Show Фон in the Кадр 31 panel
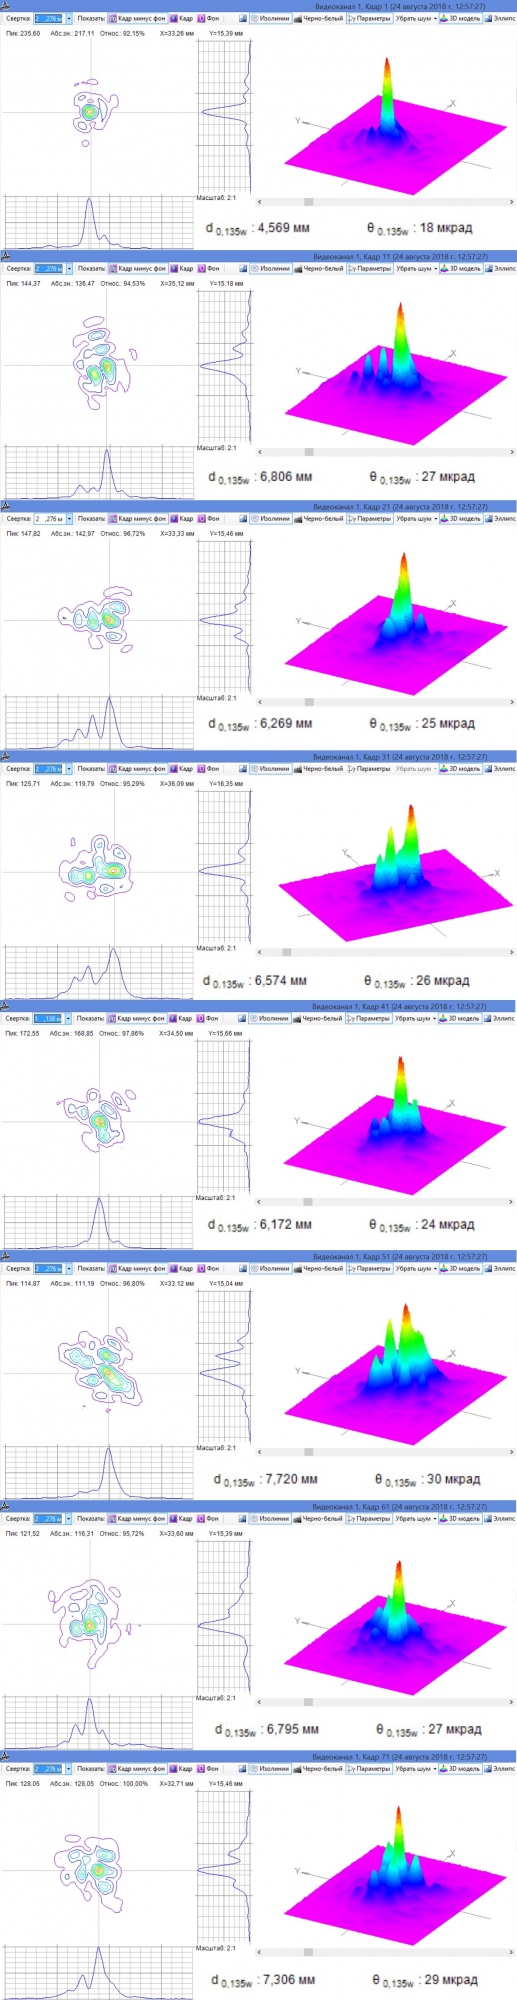This screenshot has width=517, height=2000. (209, 768)
